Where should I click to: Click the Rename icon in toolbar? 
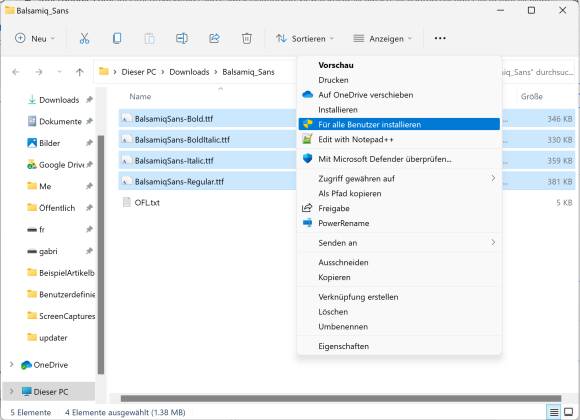click(x=182, y=38)
